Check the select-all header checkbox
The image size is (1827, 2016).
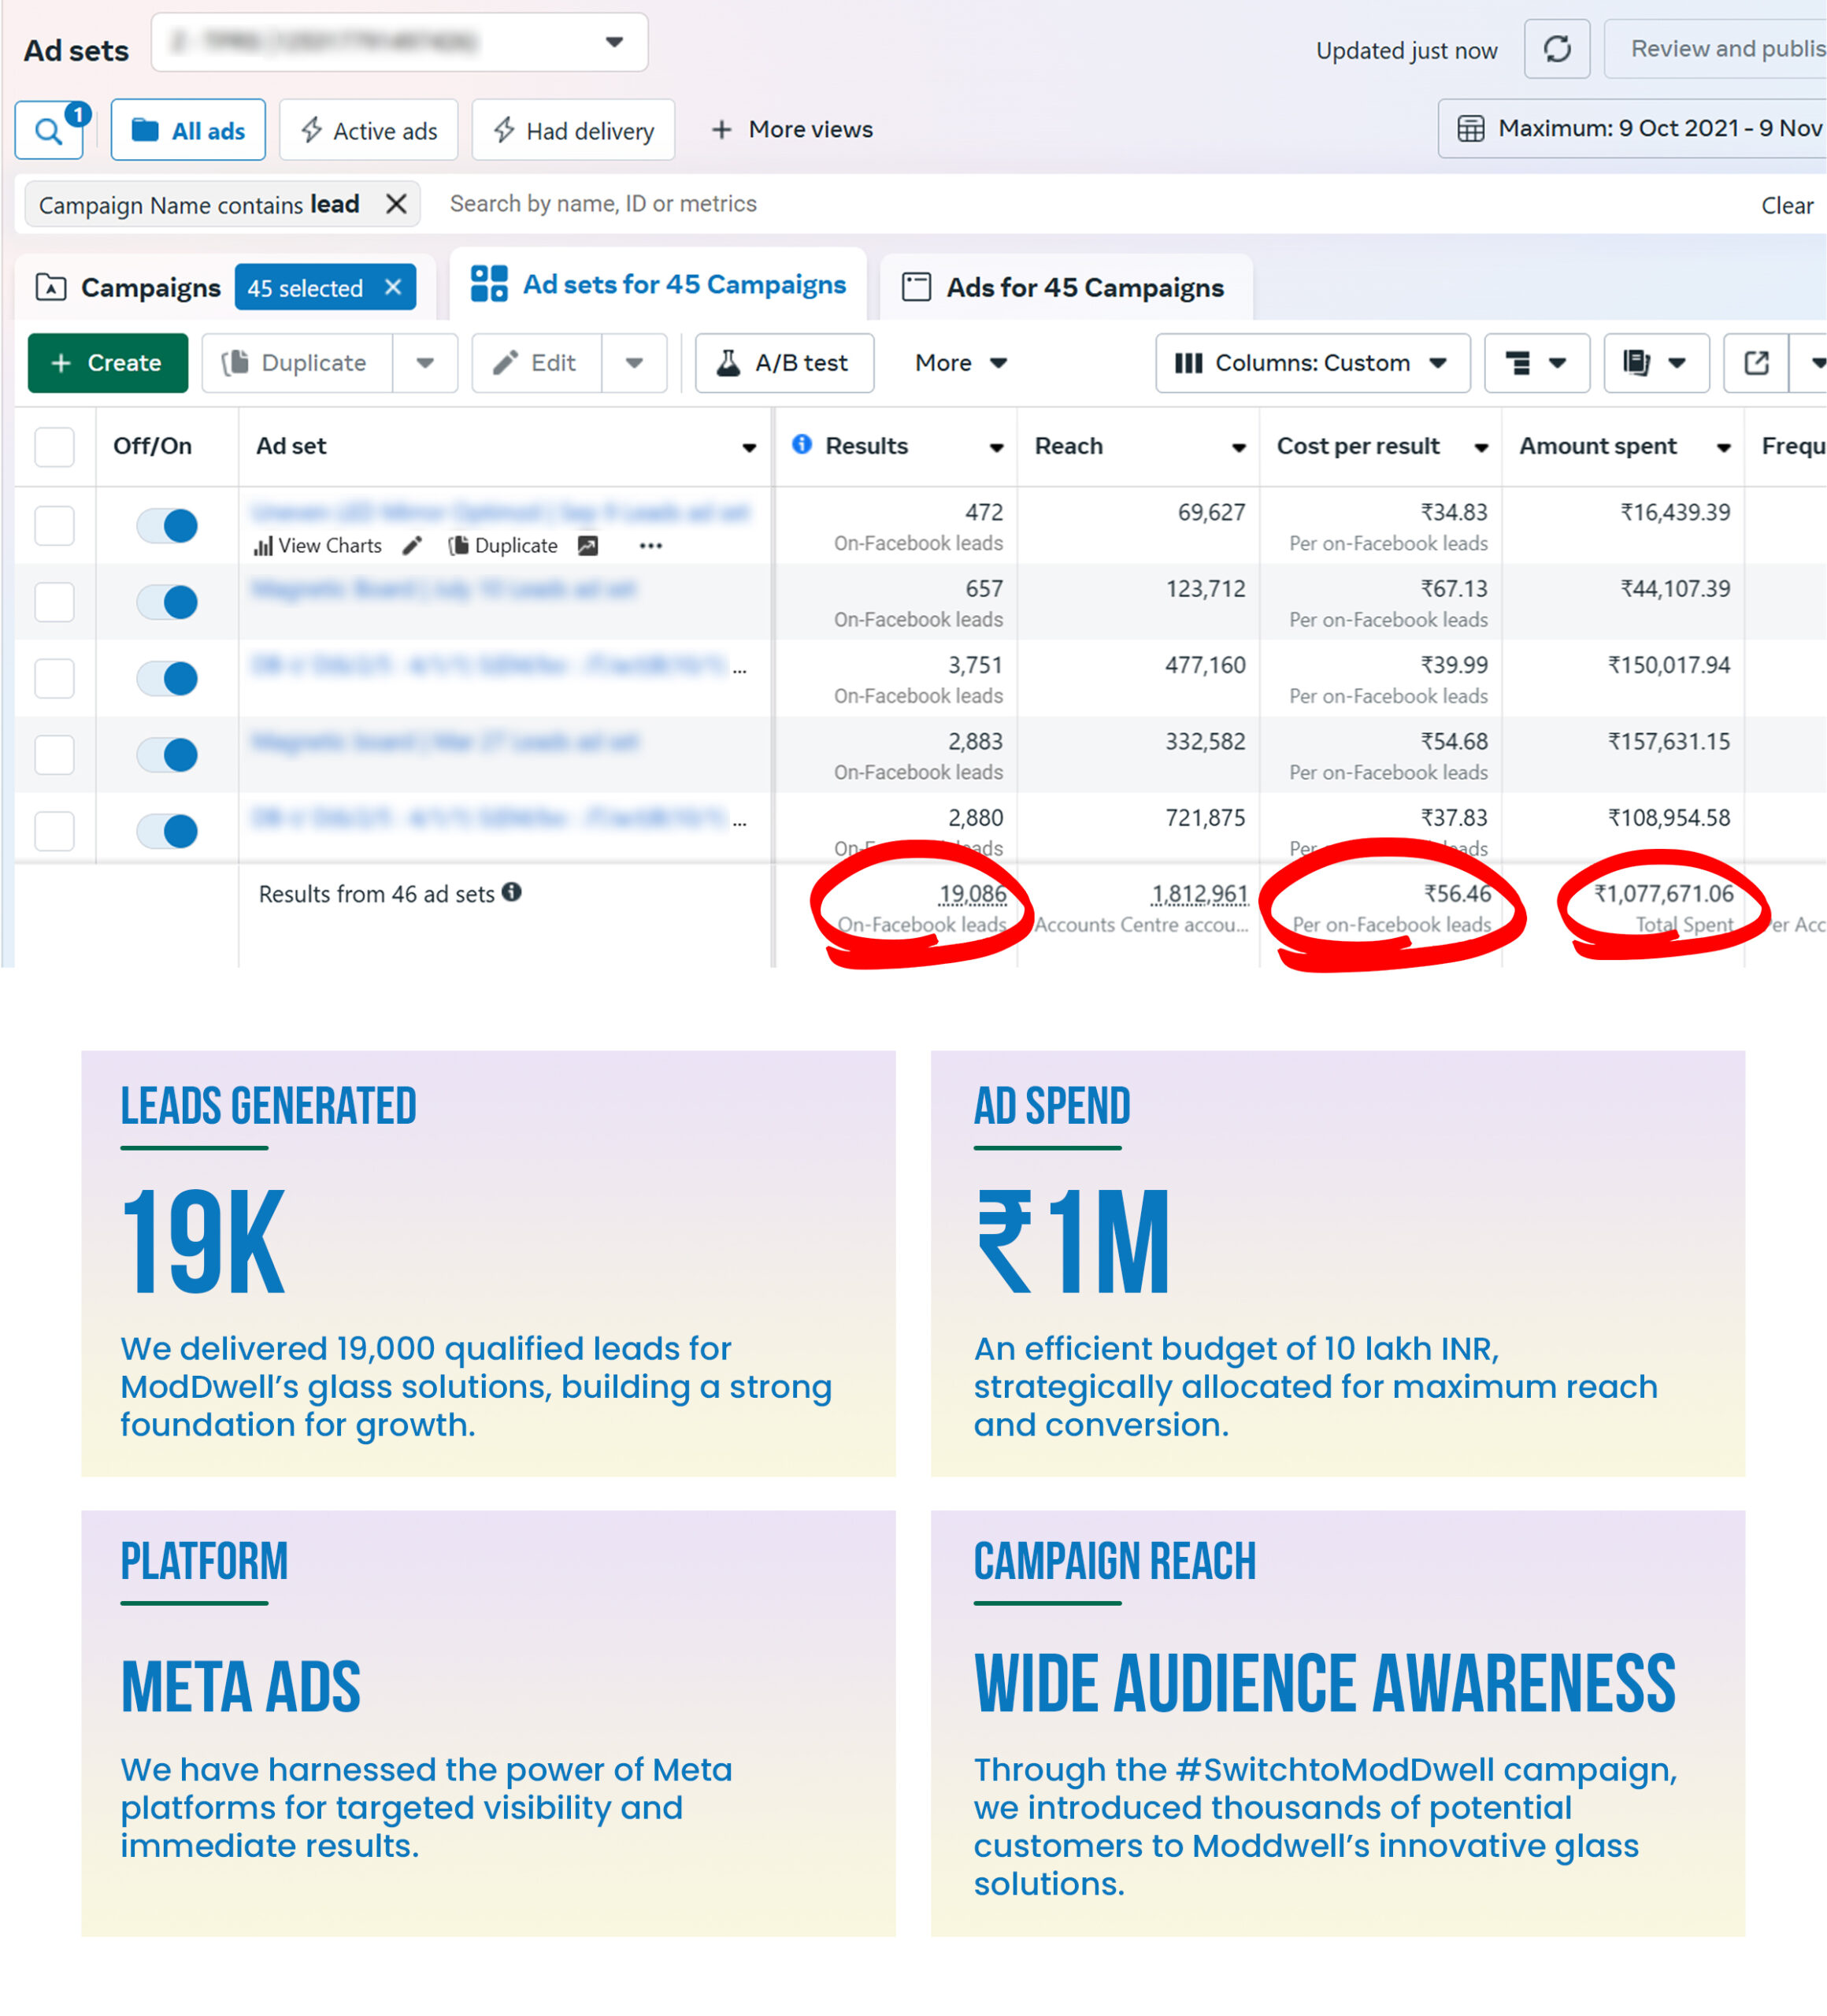[x=54, y=447]
